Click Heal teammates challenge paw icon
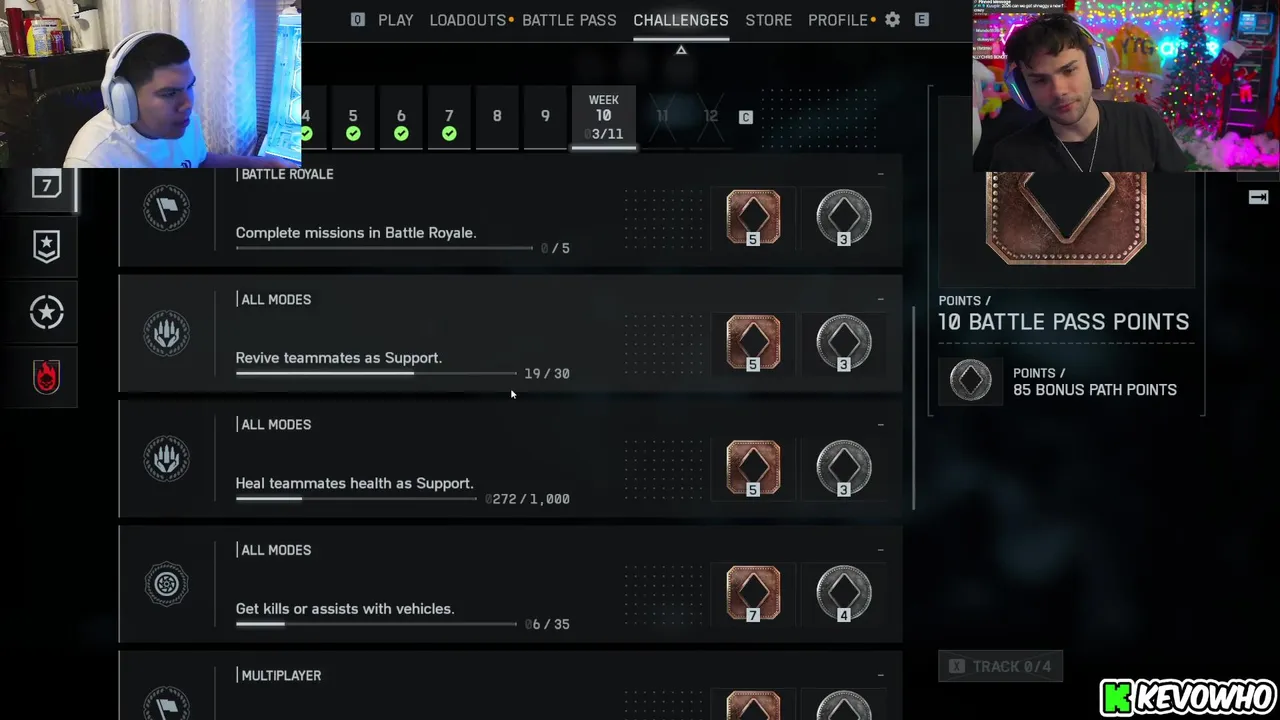Screen dimensions: 1280x720 [x=166, y=458]
